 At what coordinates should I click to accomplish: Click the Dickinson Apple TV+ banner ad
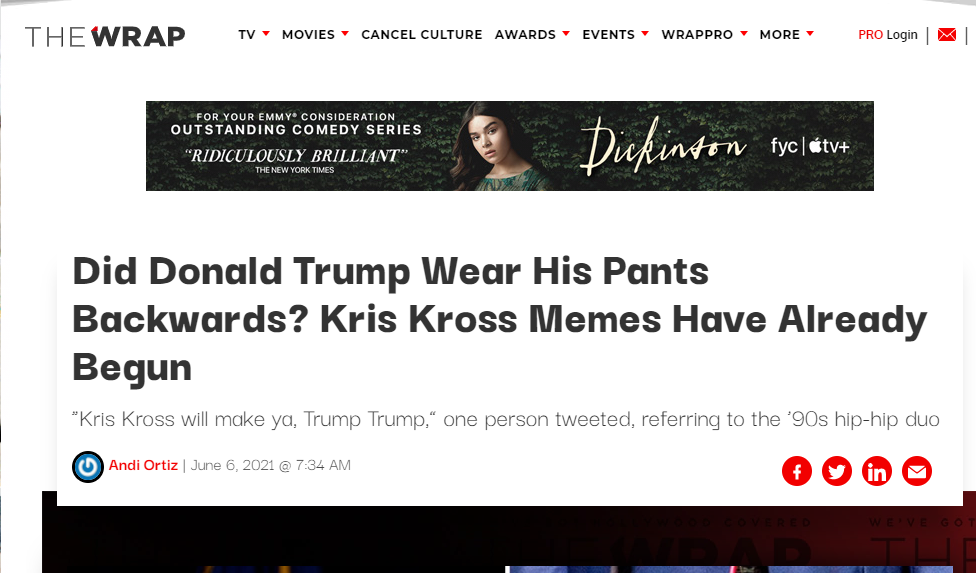(510, 146)
